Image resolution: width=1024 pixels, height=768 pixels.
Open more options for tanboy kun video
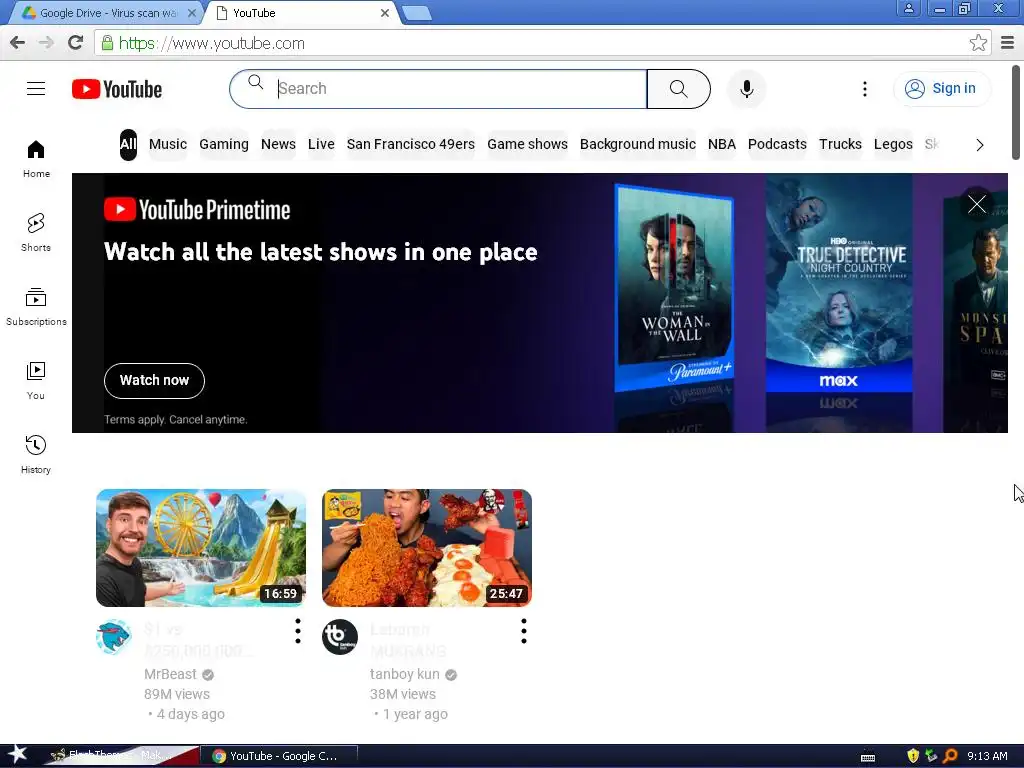[x=524, y=631]
